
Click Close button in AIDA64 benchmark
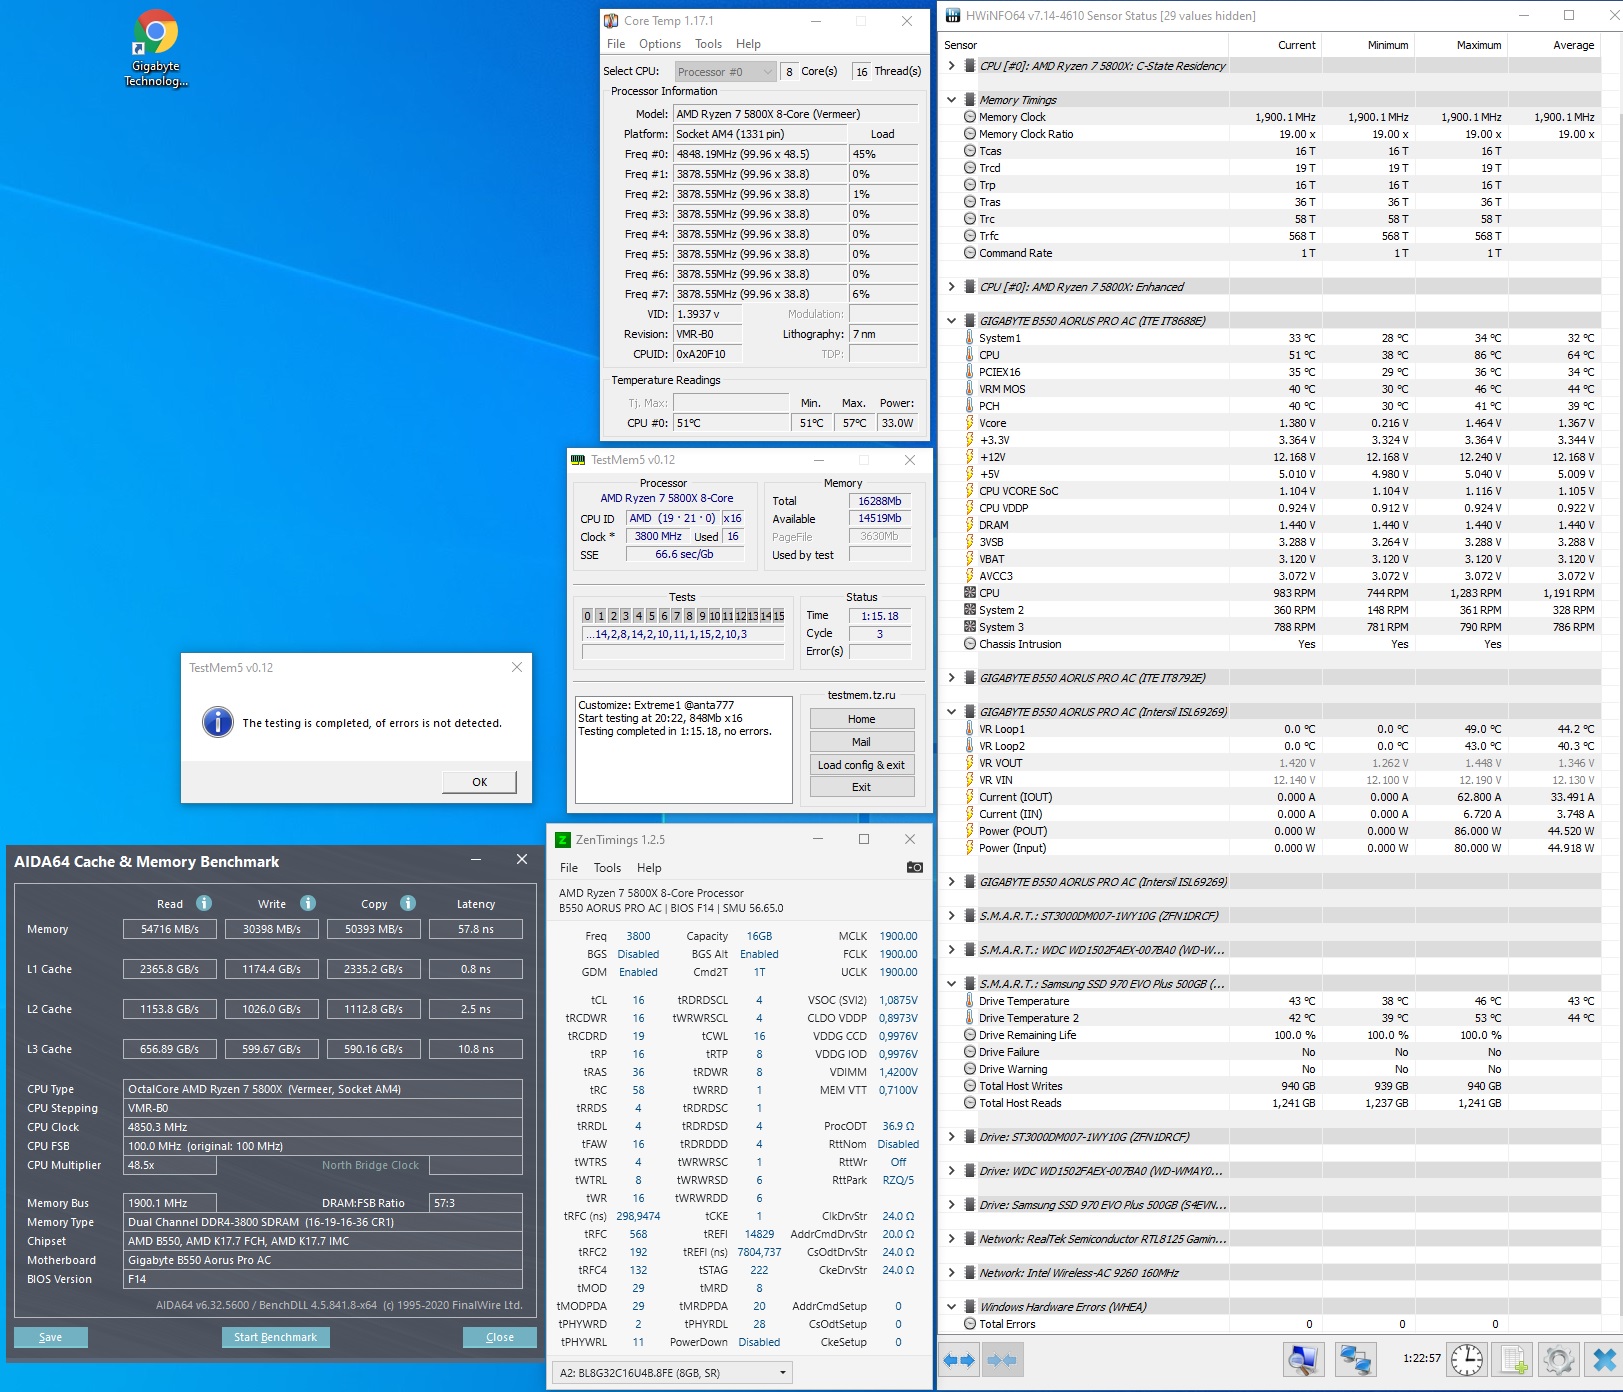click(500, 1337)
